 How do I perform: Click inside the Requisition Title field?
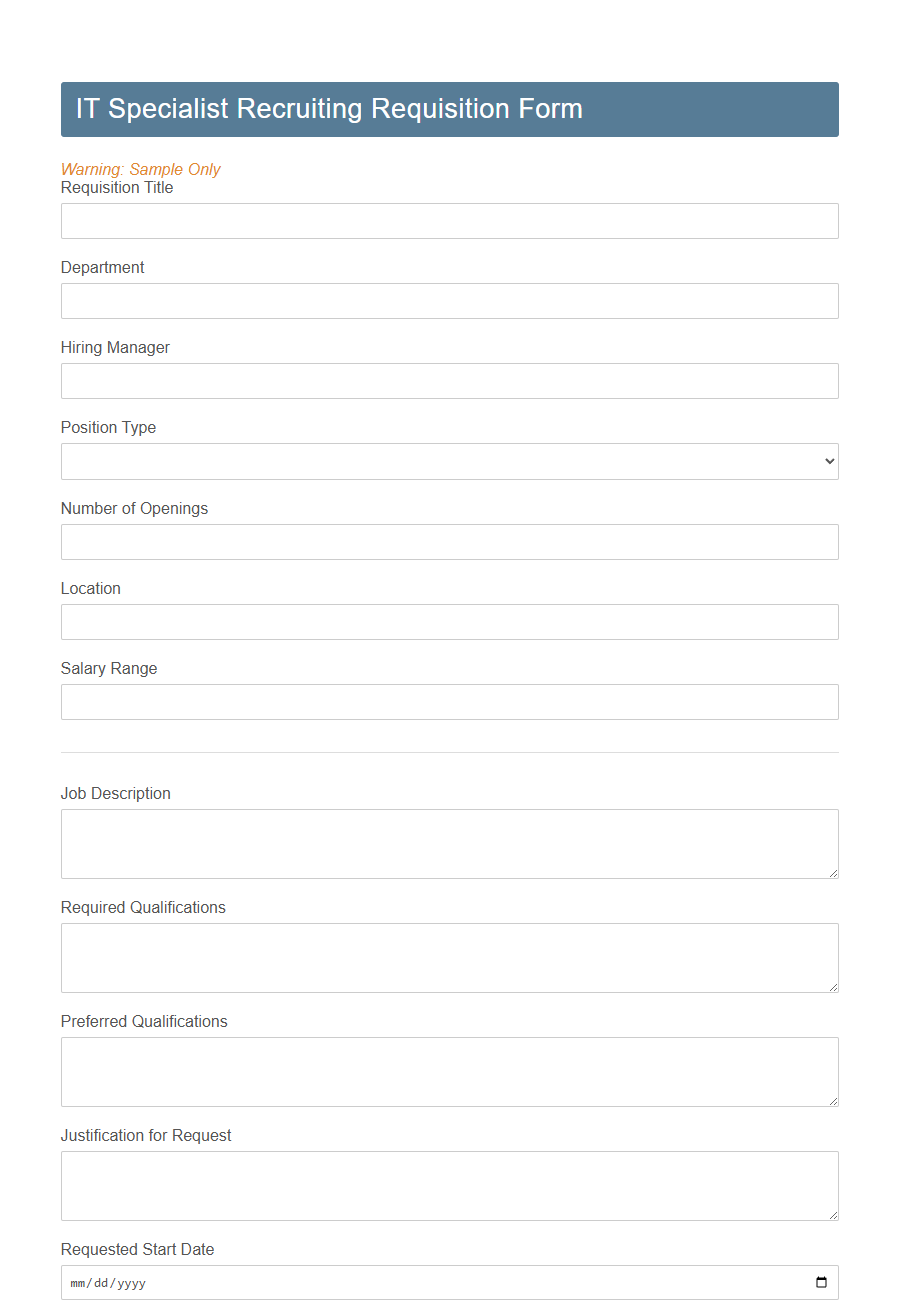pos(450,221)
